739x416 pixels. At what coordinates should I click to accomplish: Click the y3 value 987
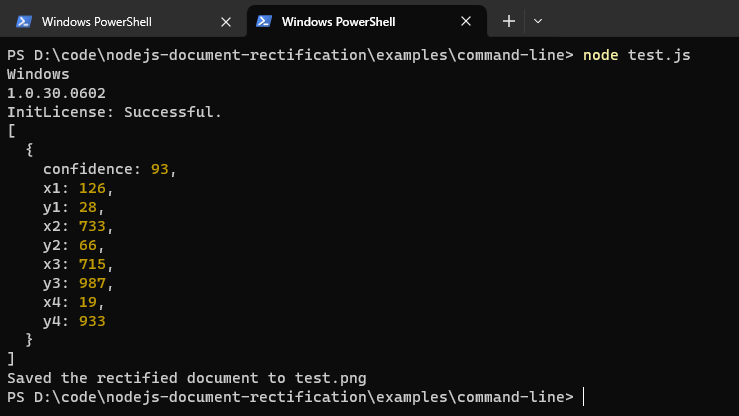coord(92,283)
